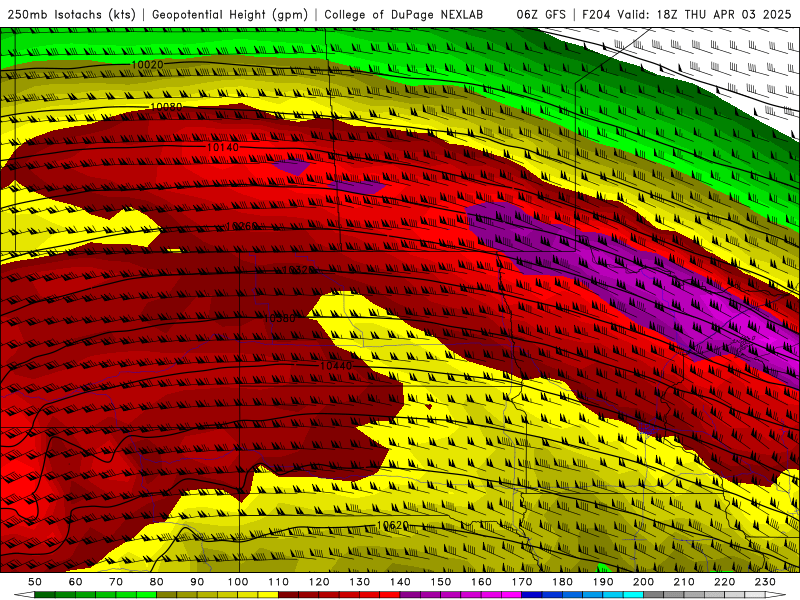
Task: Click the 90 value on the color scale
Action: pos(197,582)
